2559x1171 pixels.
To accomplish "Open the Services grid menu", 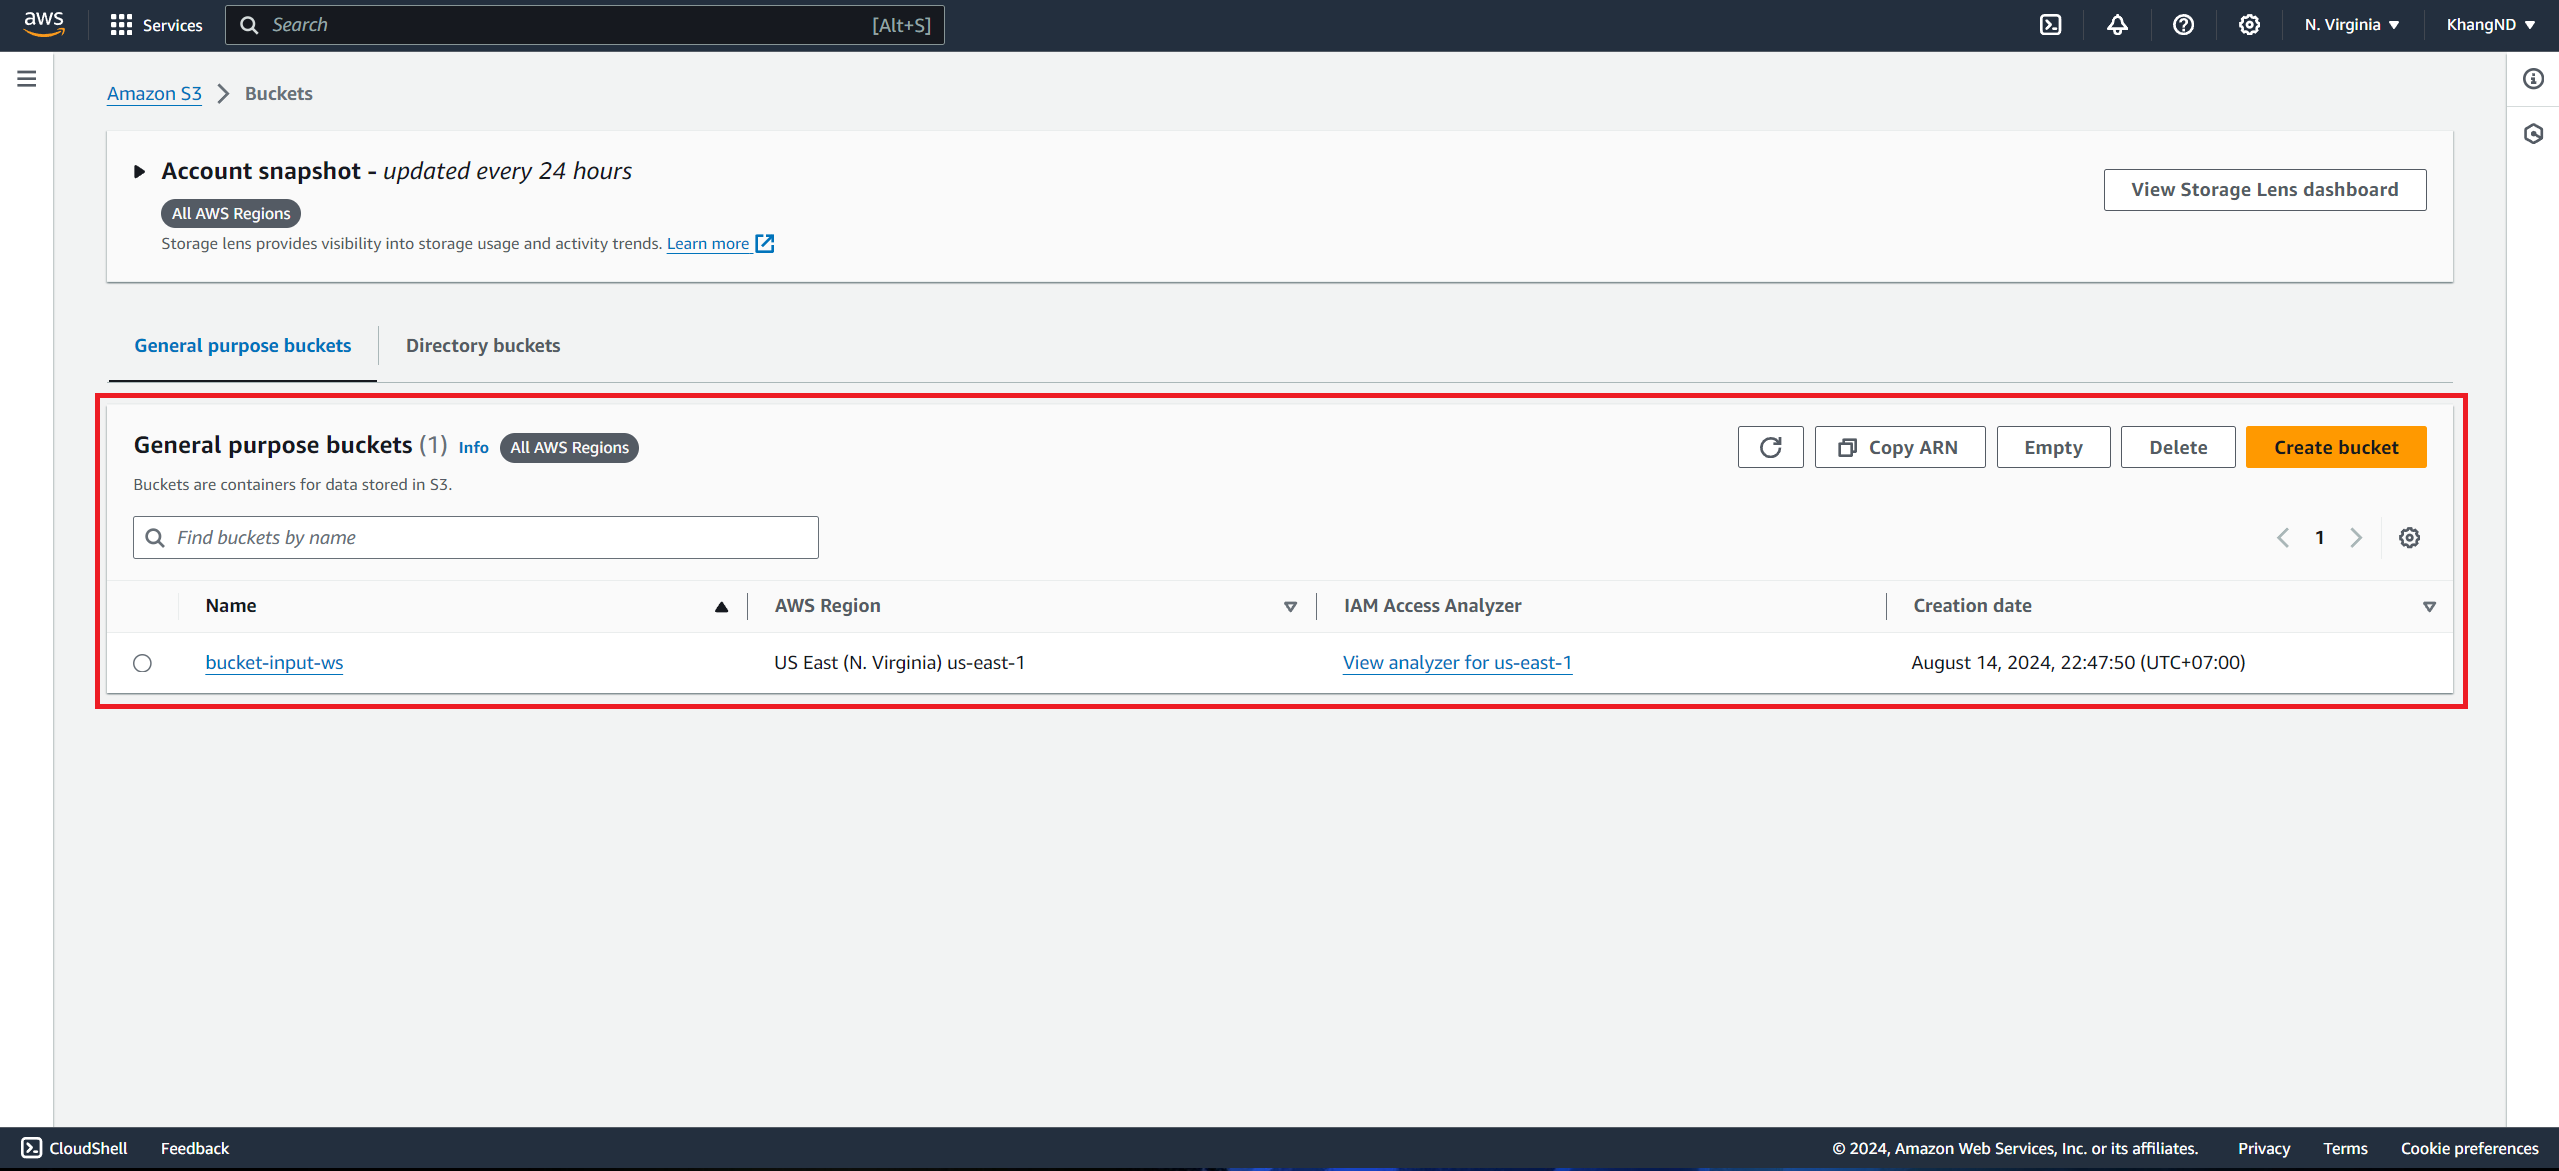I will (156, 25).
